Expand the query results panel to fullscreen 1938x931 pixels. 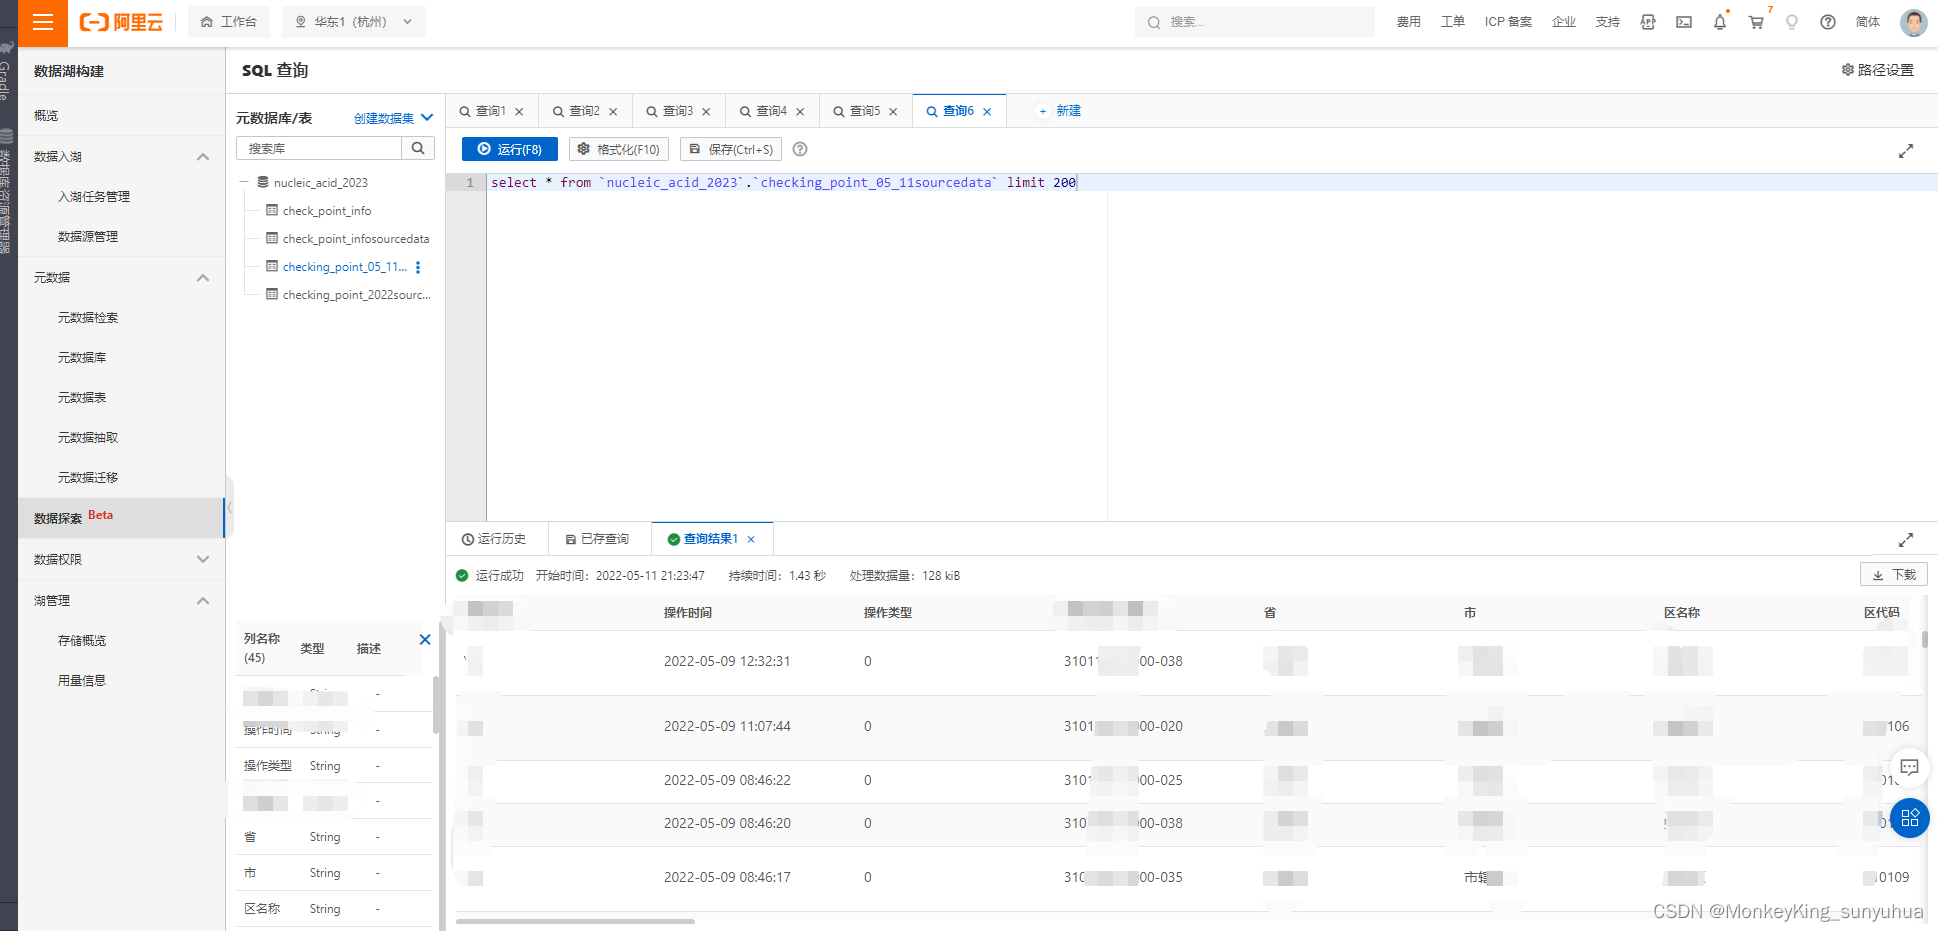[1906, 539]
